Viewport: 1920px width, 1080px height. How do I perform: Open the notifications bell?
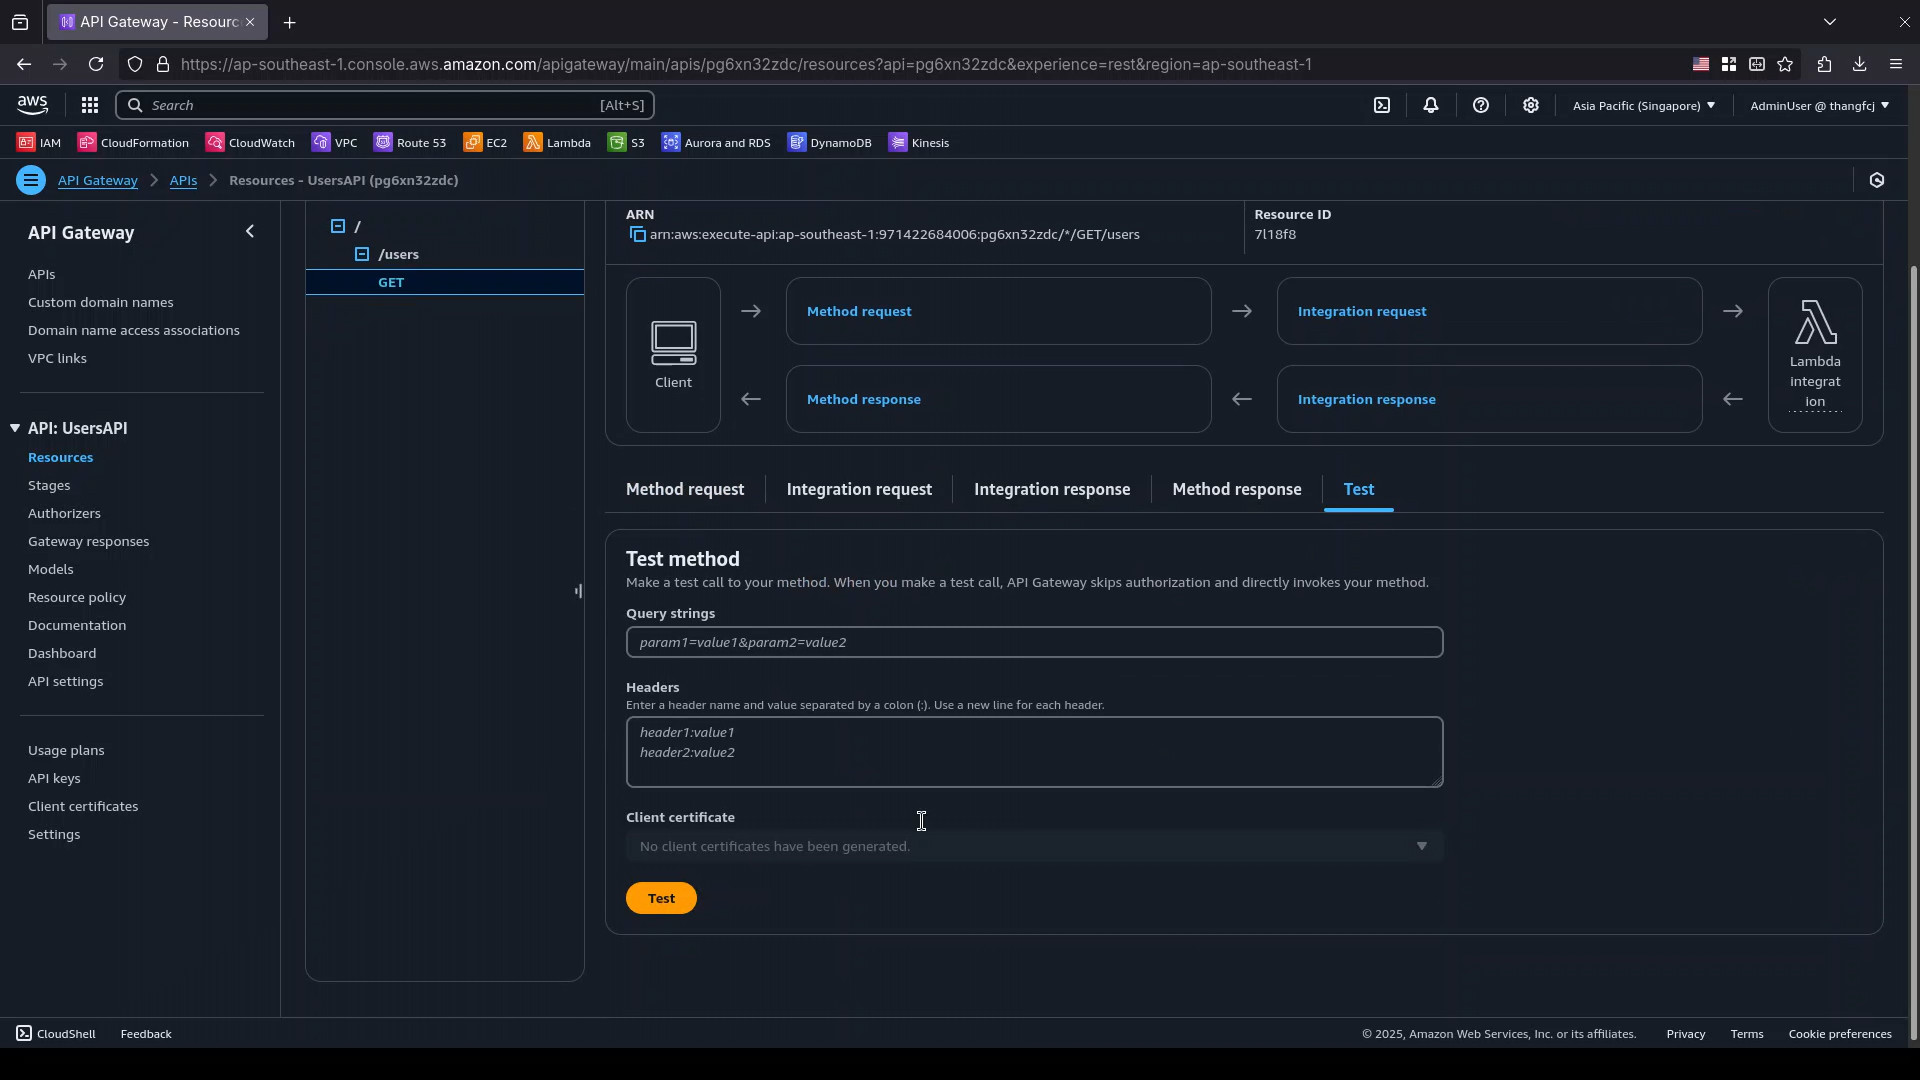[x=1431, y=105]
